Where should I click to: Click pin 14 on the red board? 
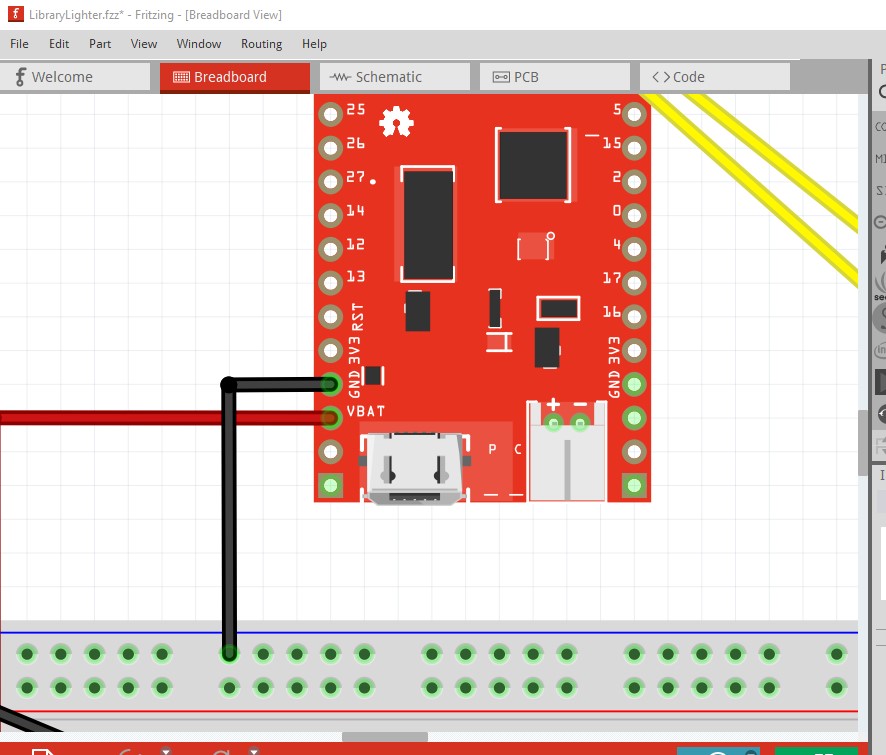[331, 215]
